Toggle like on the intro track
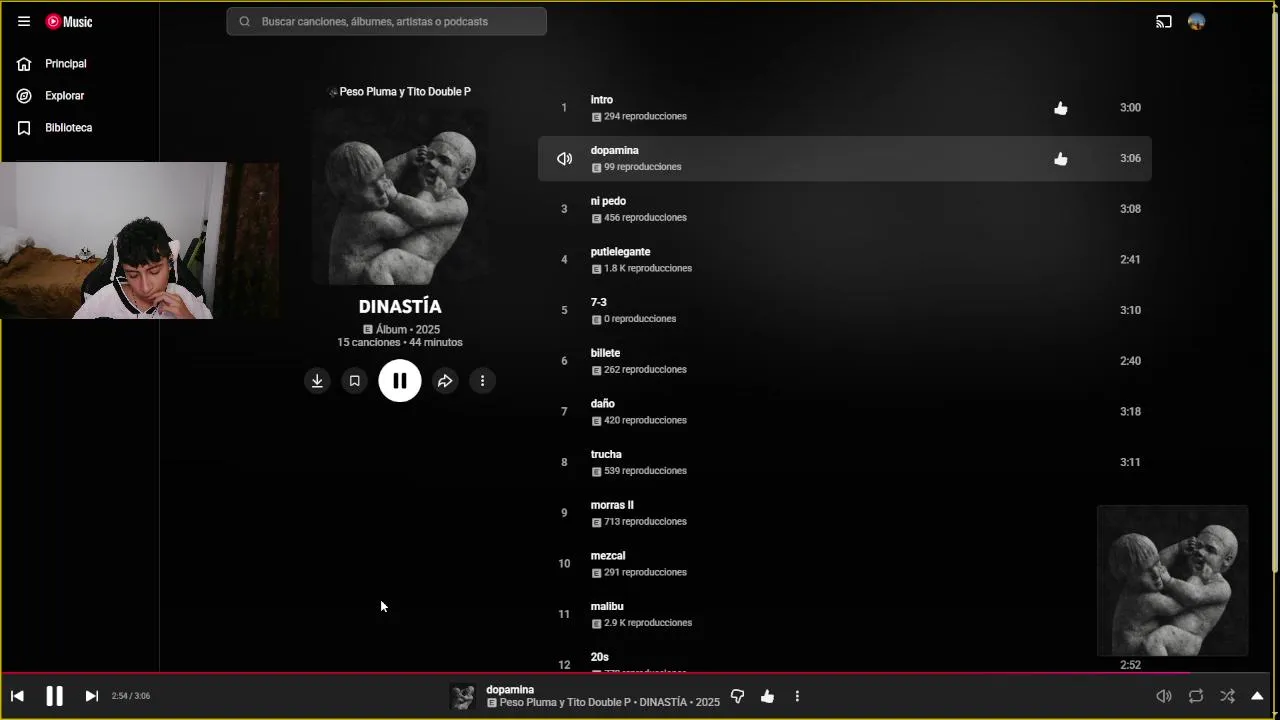 click(1061, 108)
